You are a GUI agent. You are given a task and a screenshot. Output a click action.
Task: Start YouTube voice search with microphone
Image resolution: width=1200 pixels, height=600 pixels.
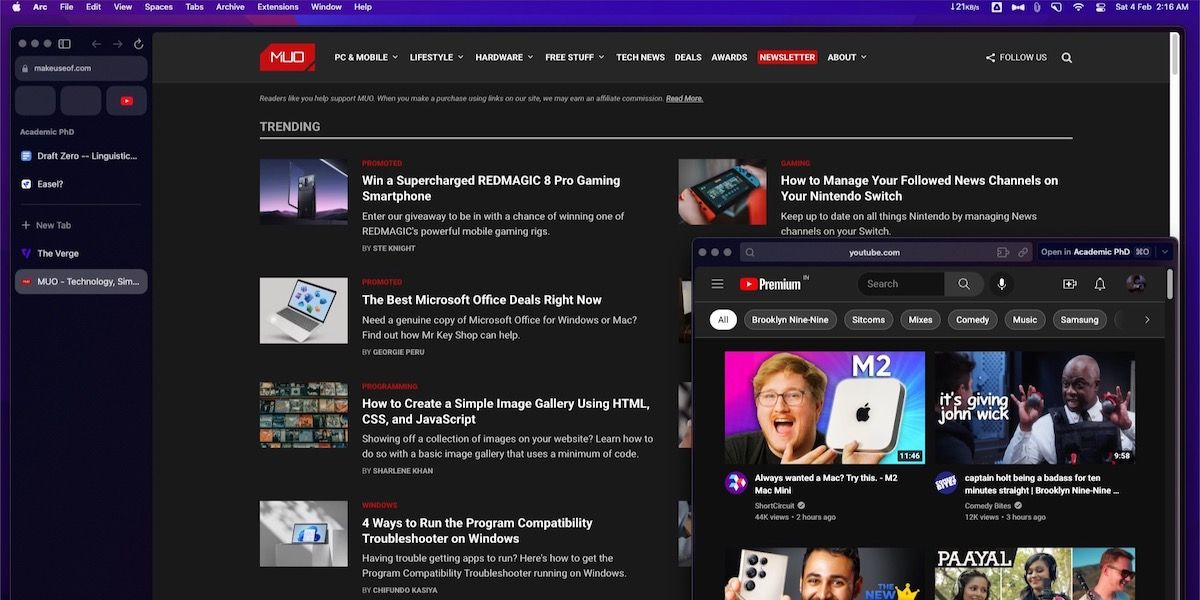click(1001, 284)
